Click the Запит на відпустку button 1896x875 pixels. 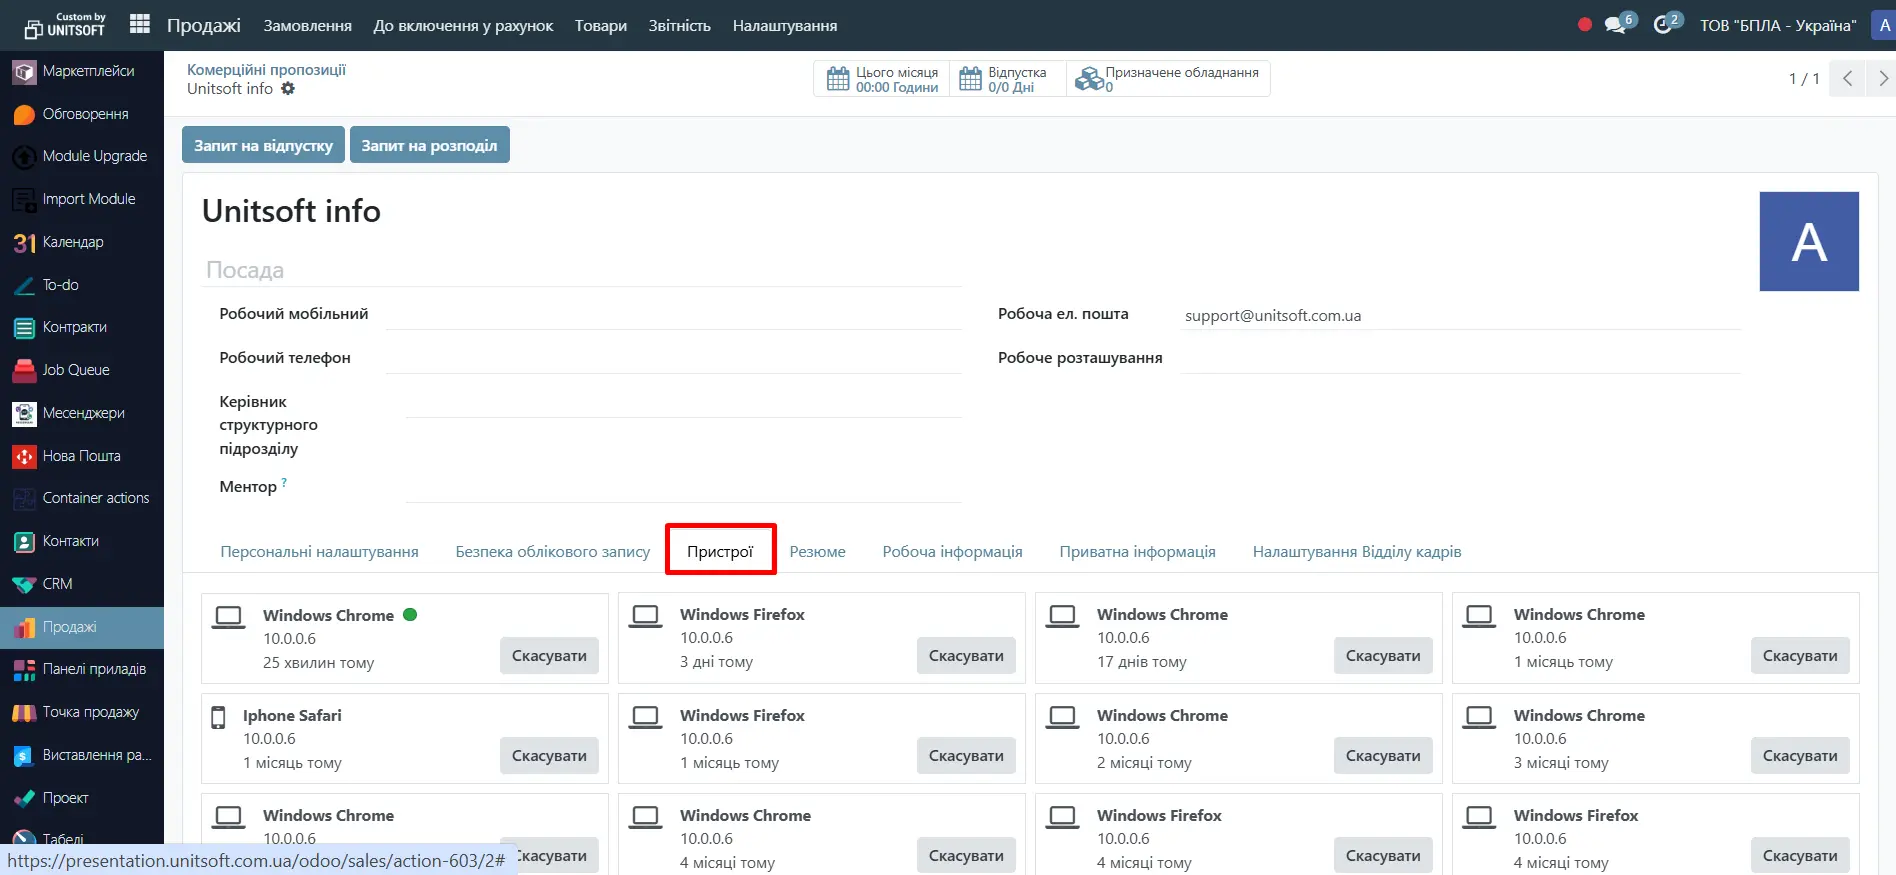click(x=263, y=145)
